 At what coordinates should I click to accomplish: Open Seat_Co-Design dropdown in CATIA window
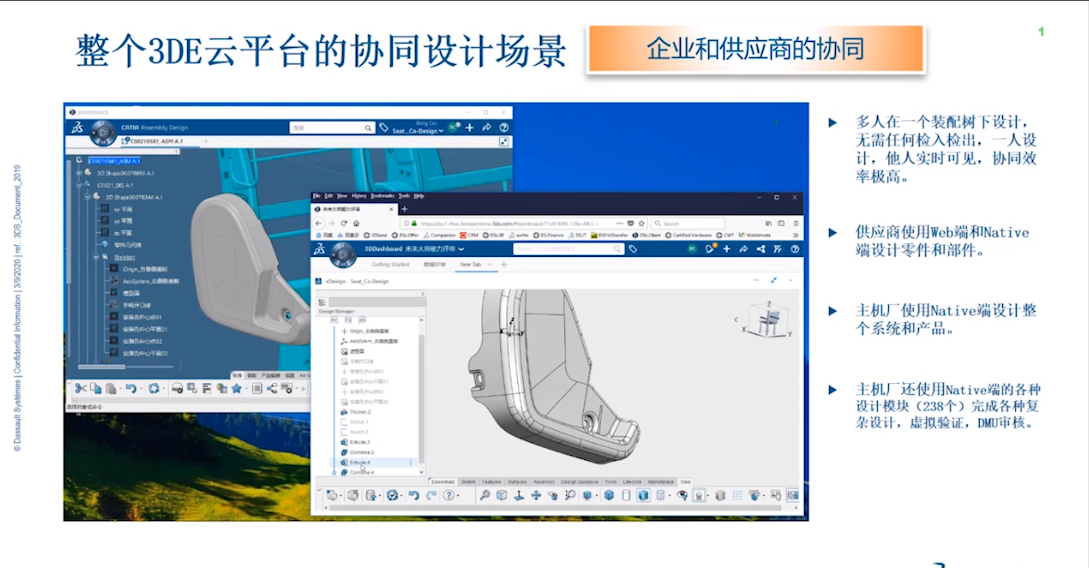(x=417, y=131)
